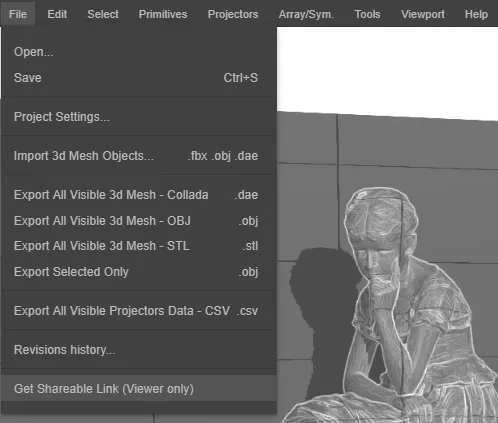Export visible projectors data as CSV
498x423 pixels.
(139, 311)
